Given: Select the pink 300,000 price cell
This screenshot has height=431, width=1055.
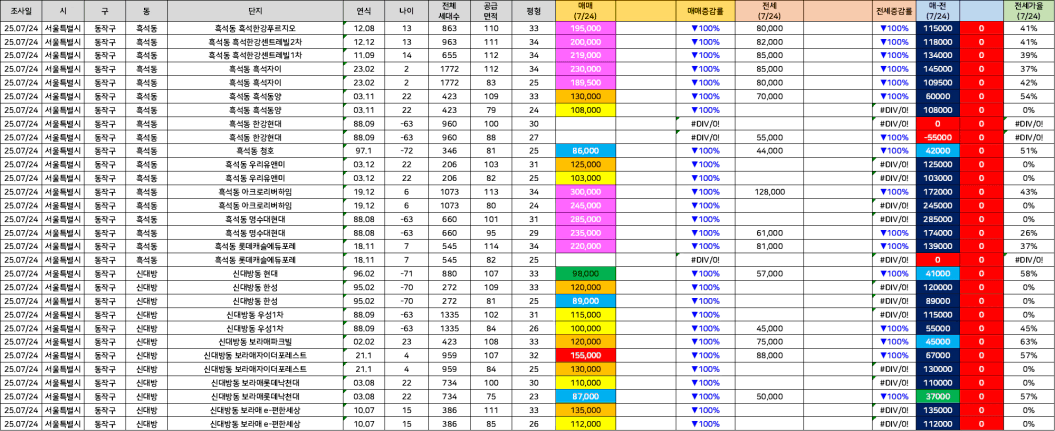Looking at the screenshot, I should point(586,192).
